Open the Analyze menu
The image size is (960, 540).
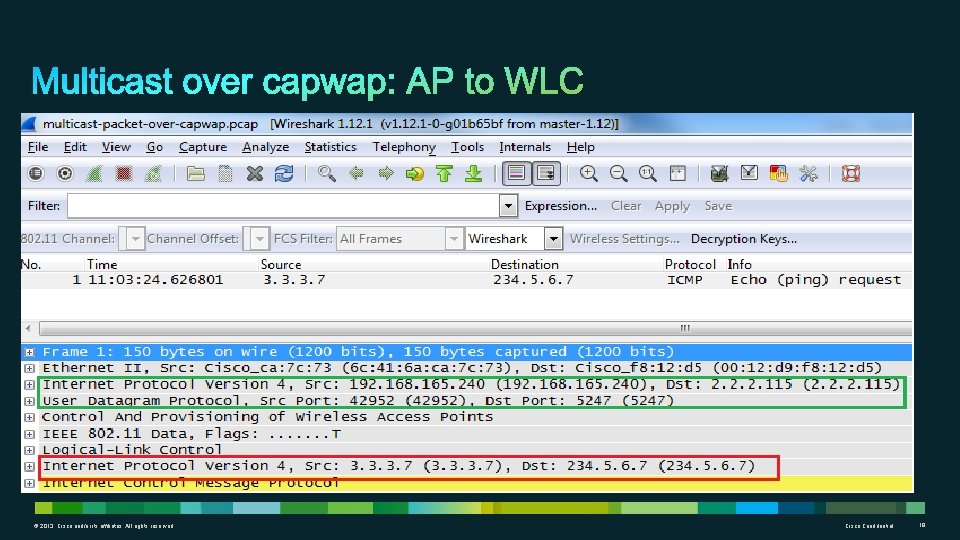265,147
